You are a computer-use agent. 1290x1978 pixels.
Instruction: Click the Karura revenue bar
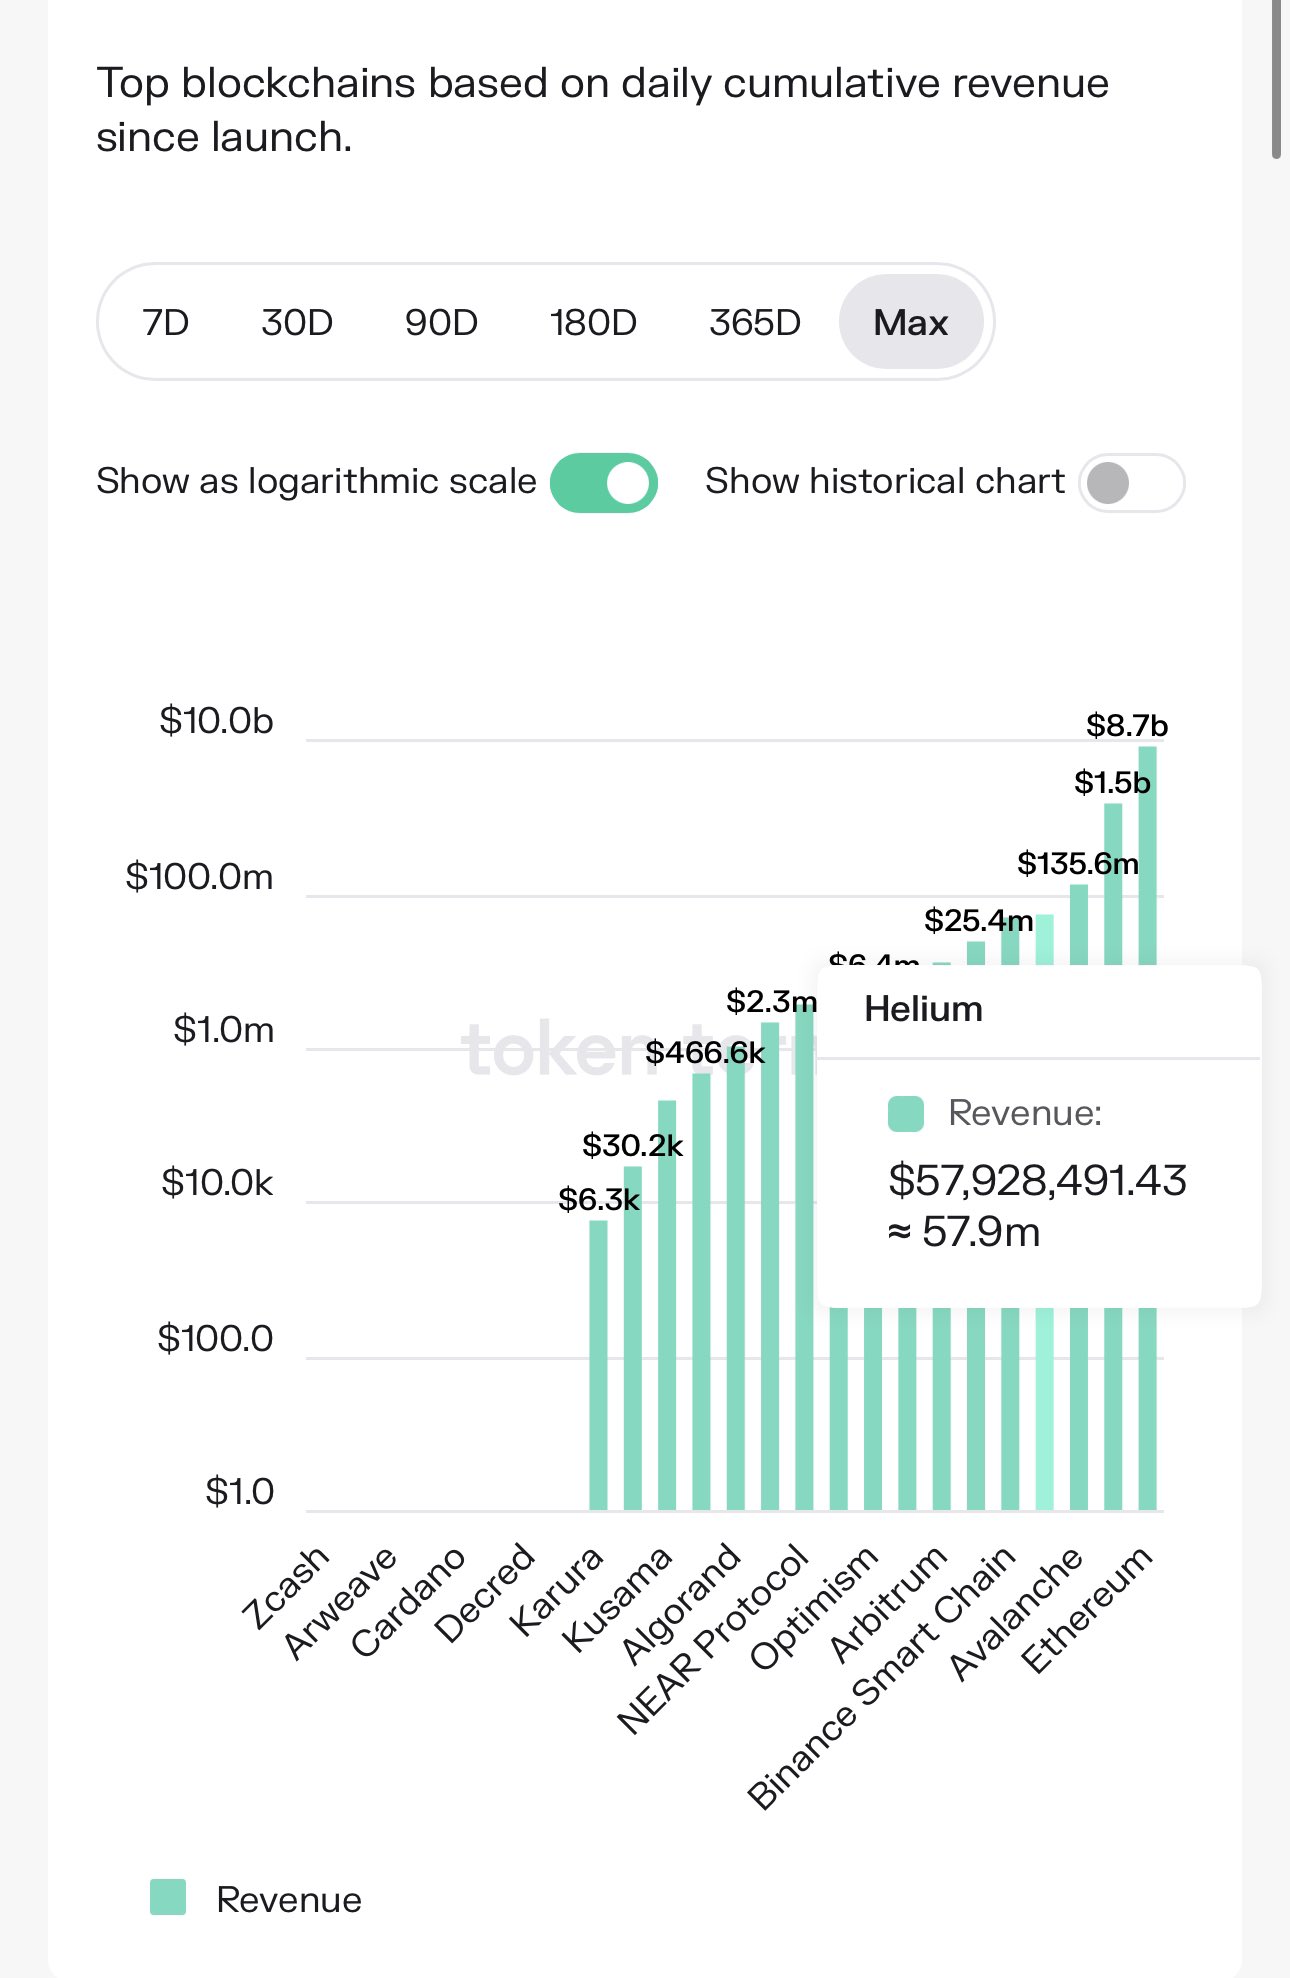(599, 1370)
